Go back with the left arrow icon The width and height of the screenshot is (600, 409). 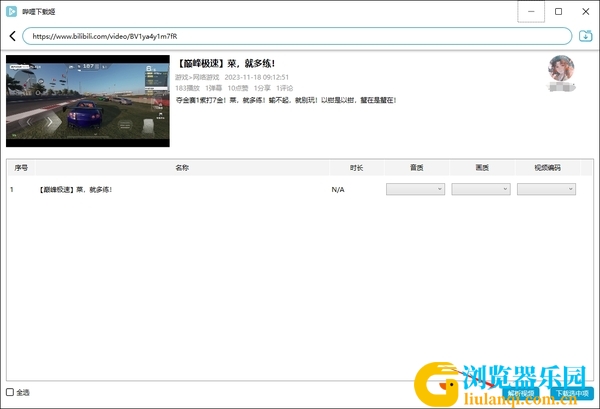tap(13, 36)
